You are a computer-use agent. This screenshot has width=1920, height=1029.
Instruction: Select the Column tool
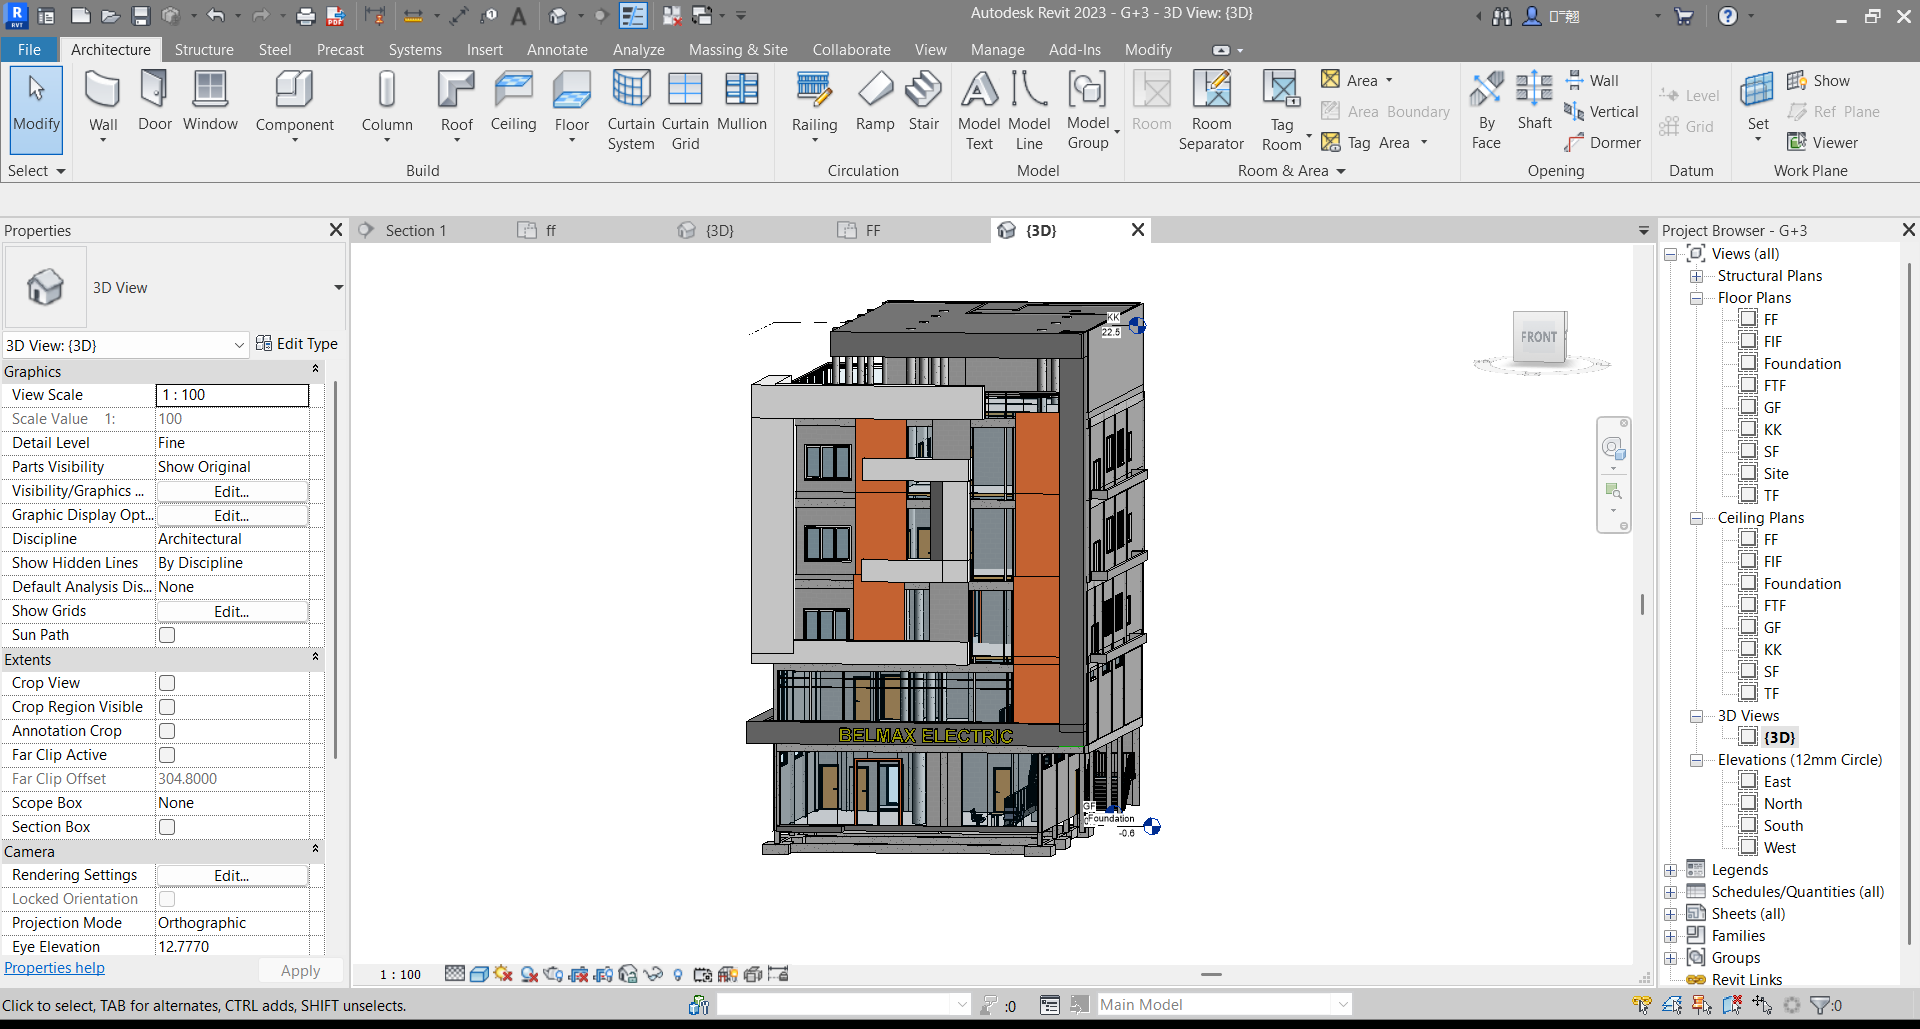pyautogui.click(x=387, y=104)
